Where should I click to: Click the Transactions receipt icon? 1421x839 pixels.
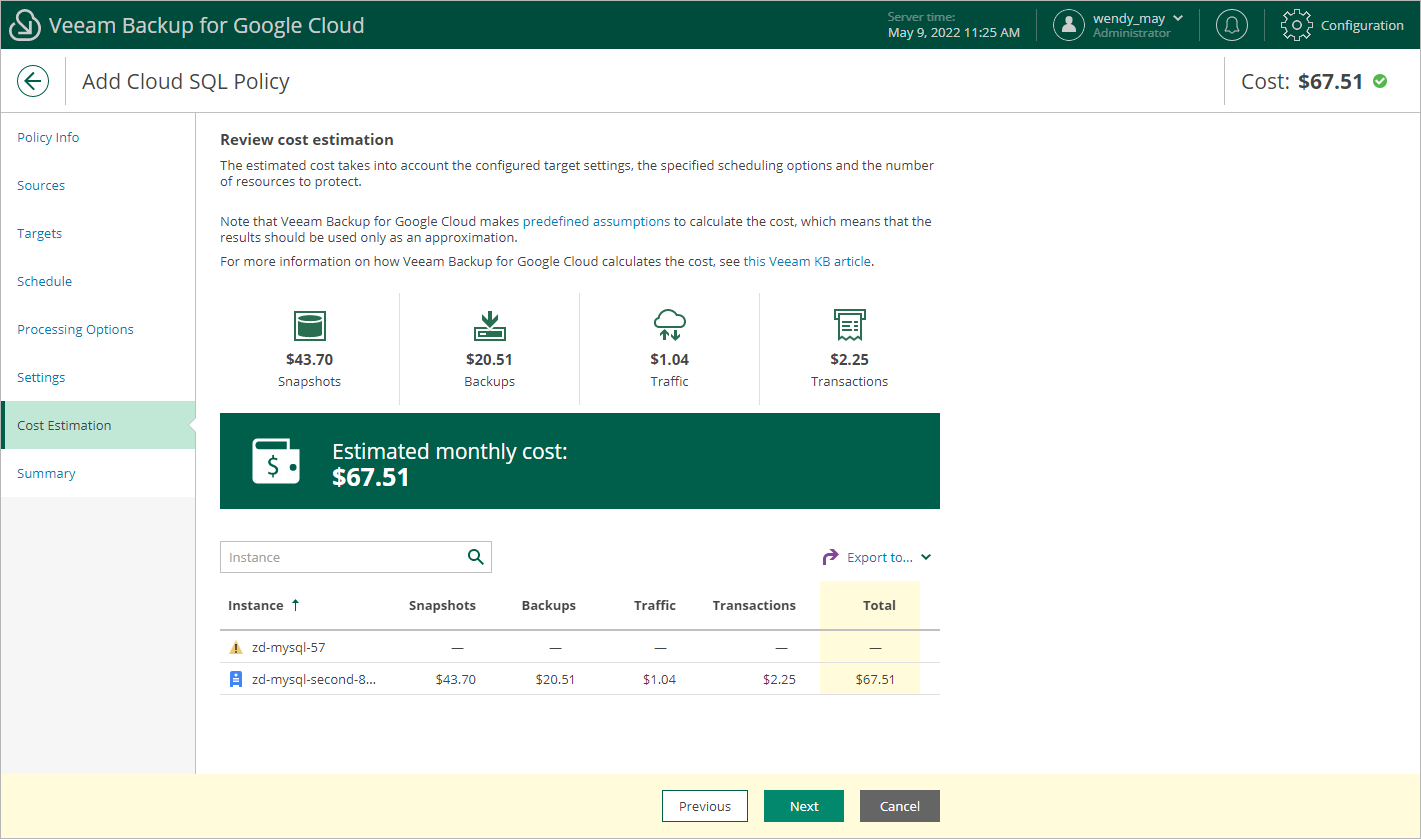point(849,325)
